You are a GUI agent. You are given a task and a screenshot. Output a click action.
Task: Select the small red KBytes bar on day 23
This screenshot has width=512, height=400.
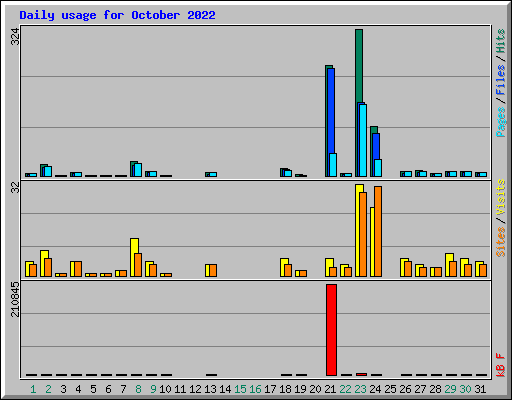(x=361, y=375)
